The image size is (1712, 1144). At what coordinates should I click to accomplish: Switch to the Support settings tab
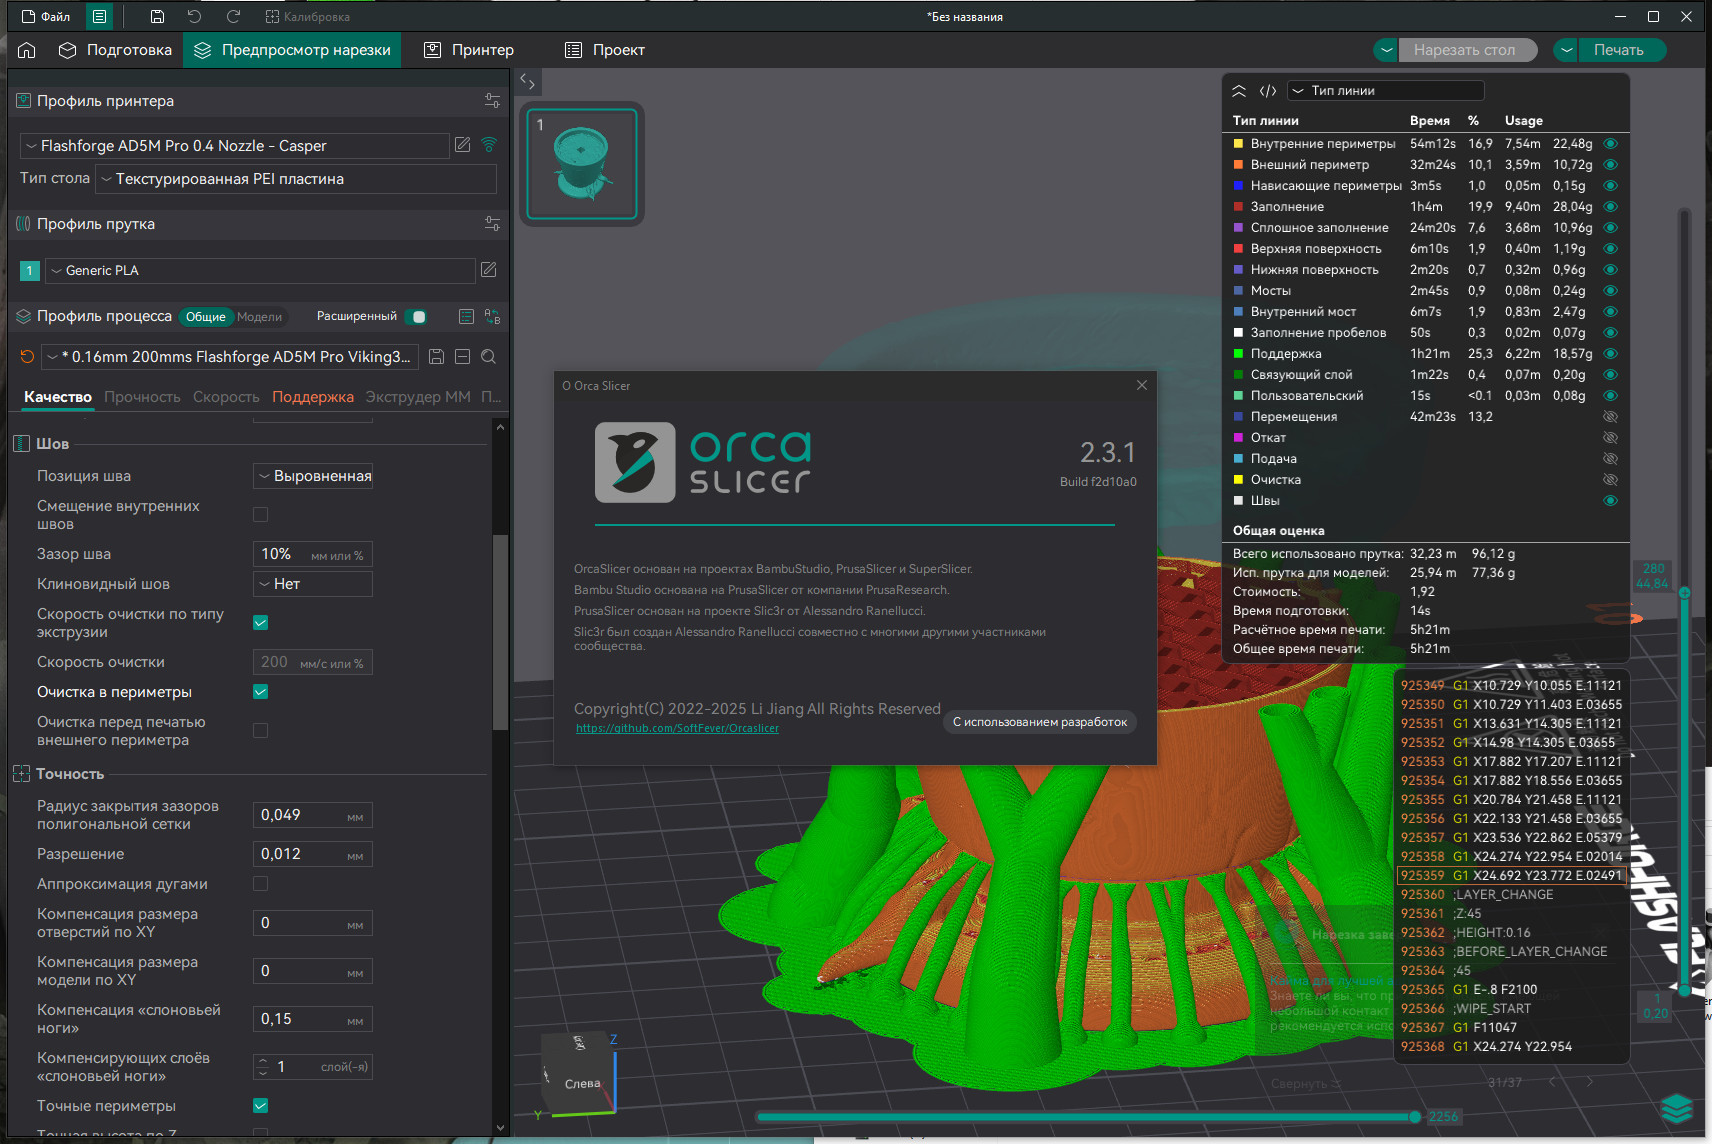coord(312,397)
